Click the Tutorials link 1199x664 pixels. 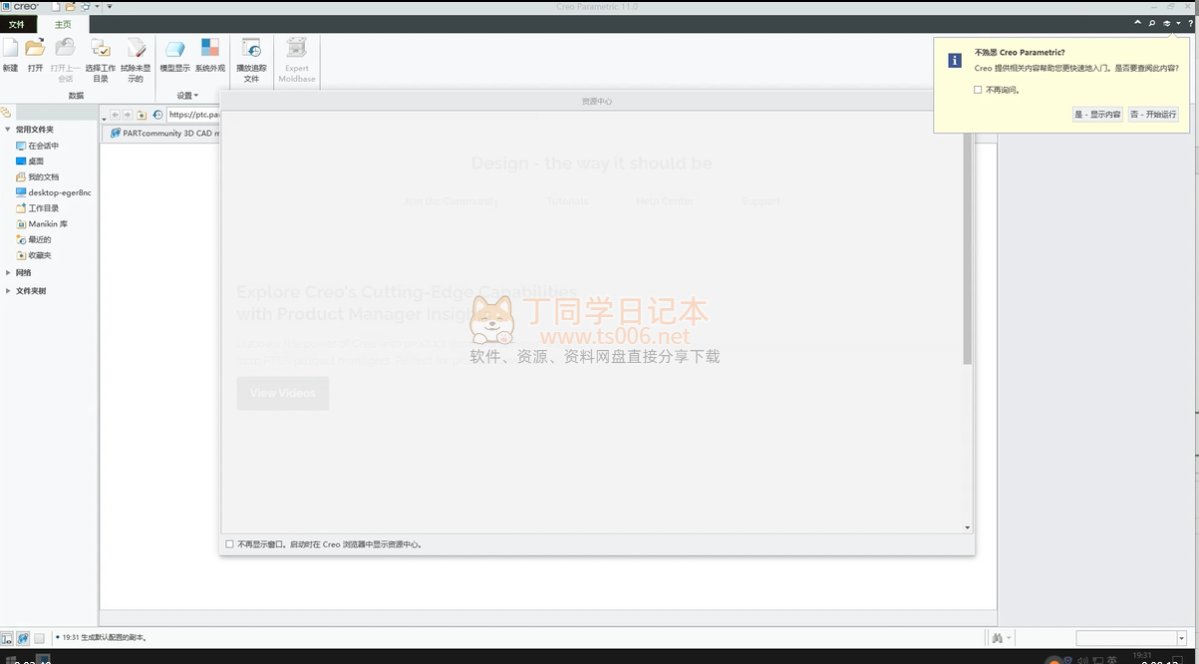[567, 201]
